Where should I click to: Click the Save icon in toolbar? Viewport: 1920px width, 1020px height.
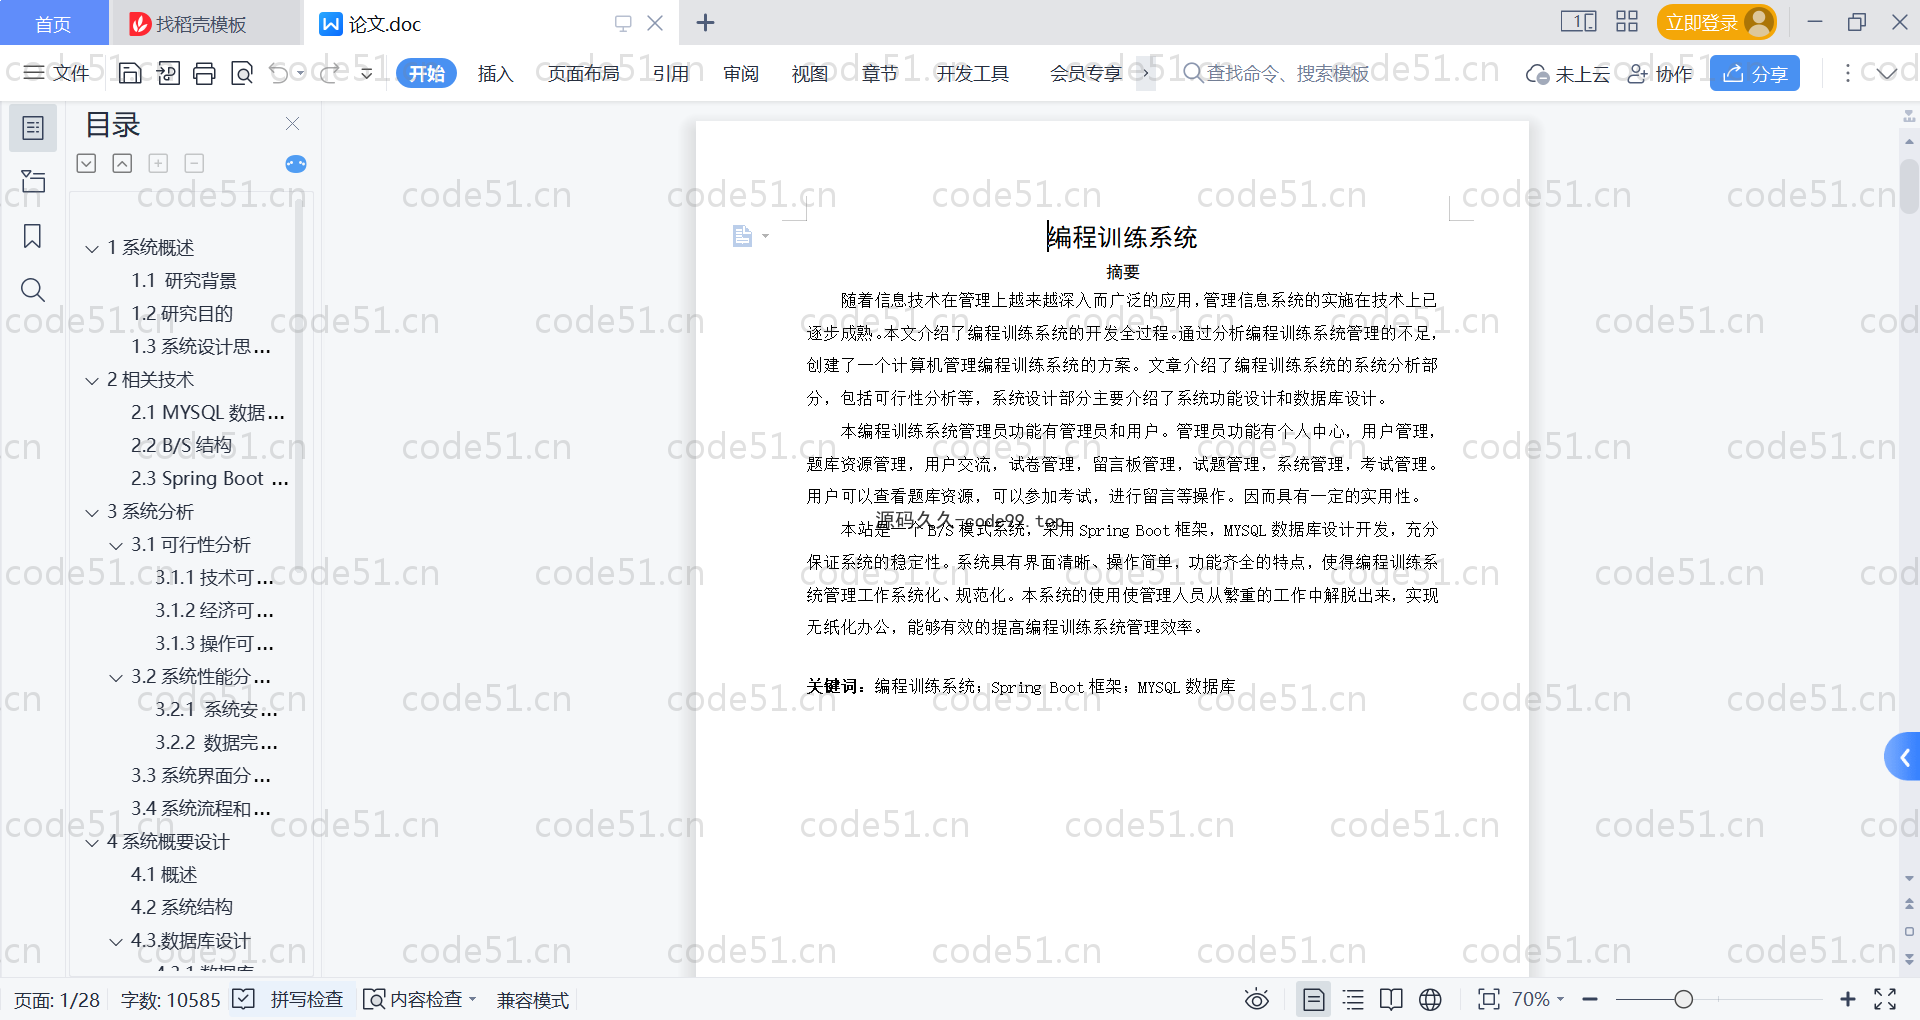point(130,73)
